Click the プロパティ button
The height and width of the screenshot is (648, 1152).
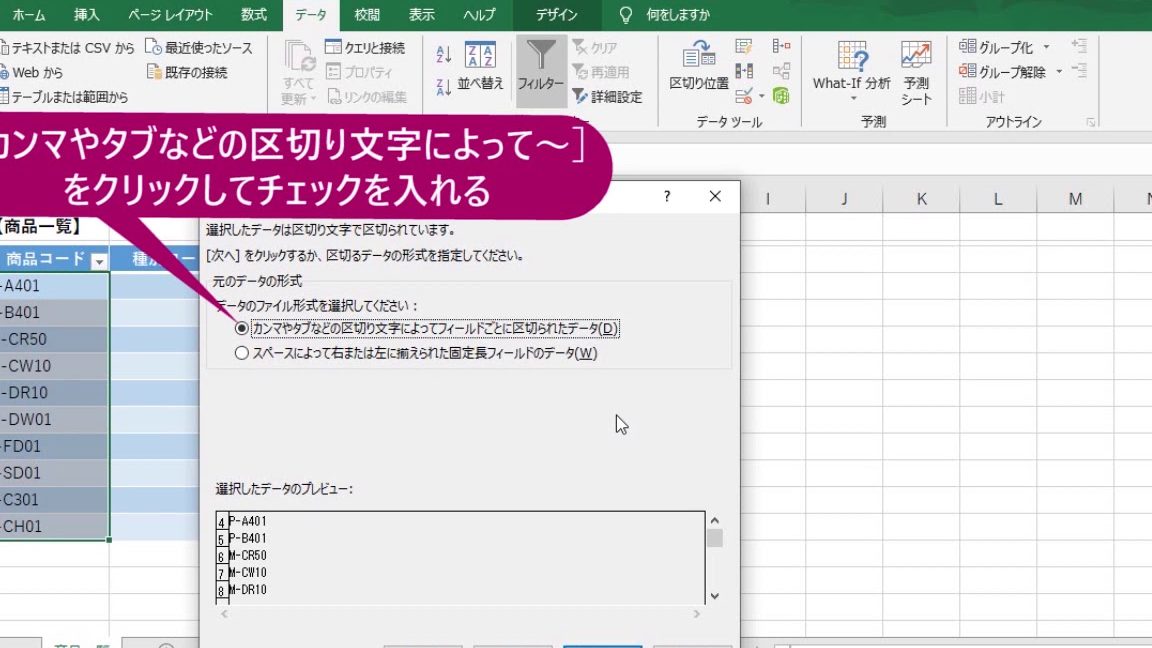click(x=360, y=72)
